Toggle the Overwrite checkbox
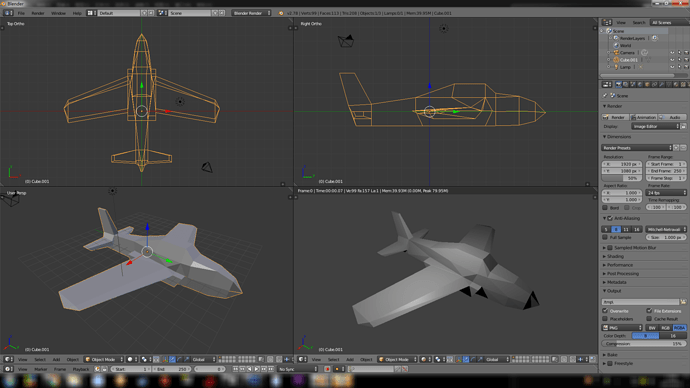This screenshot has width=690, height=388. coord(605,311)
